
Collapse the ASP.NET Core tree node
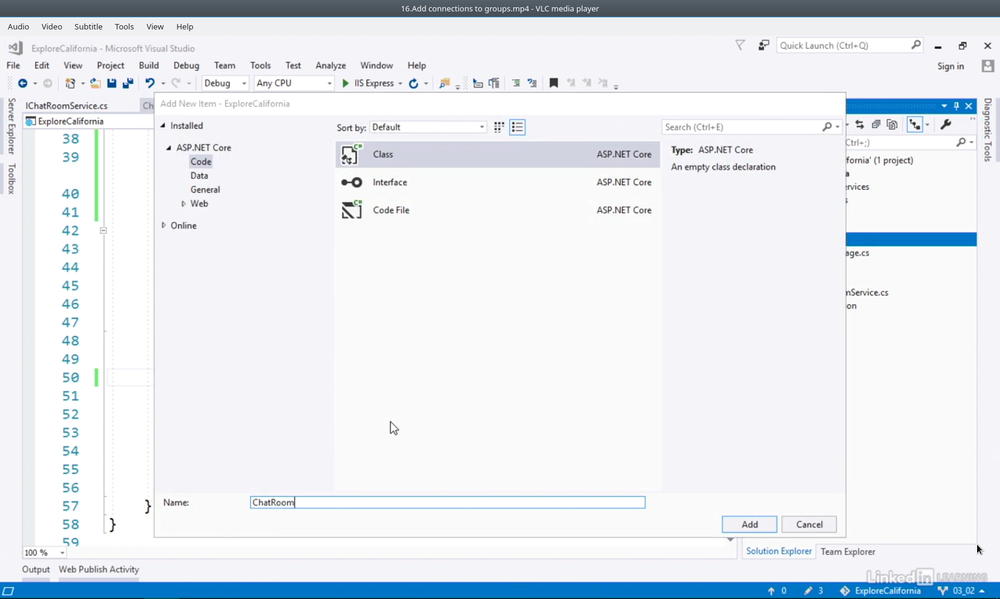[x=169, y=147]
